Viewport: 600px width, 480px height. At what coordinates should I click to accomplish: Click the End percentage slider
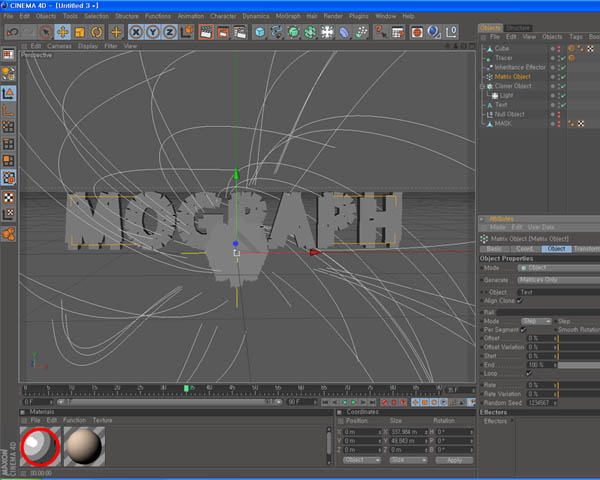click(579, 365)
